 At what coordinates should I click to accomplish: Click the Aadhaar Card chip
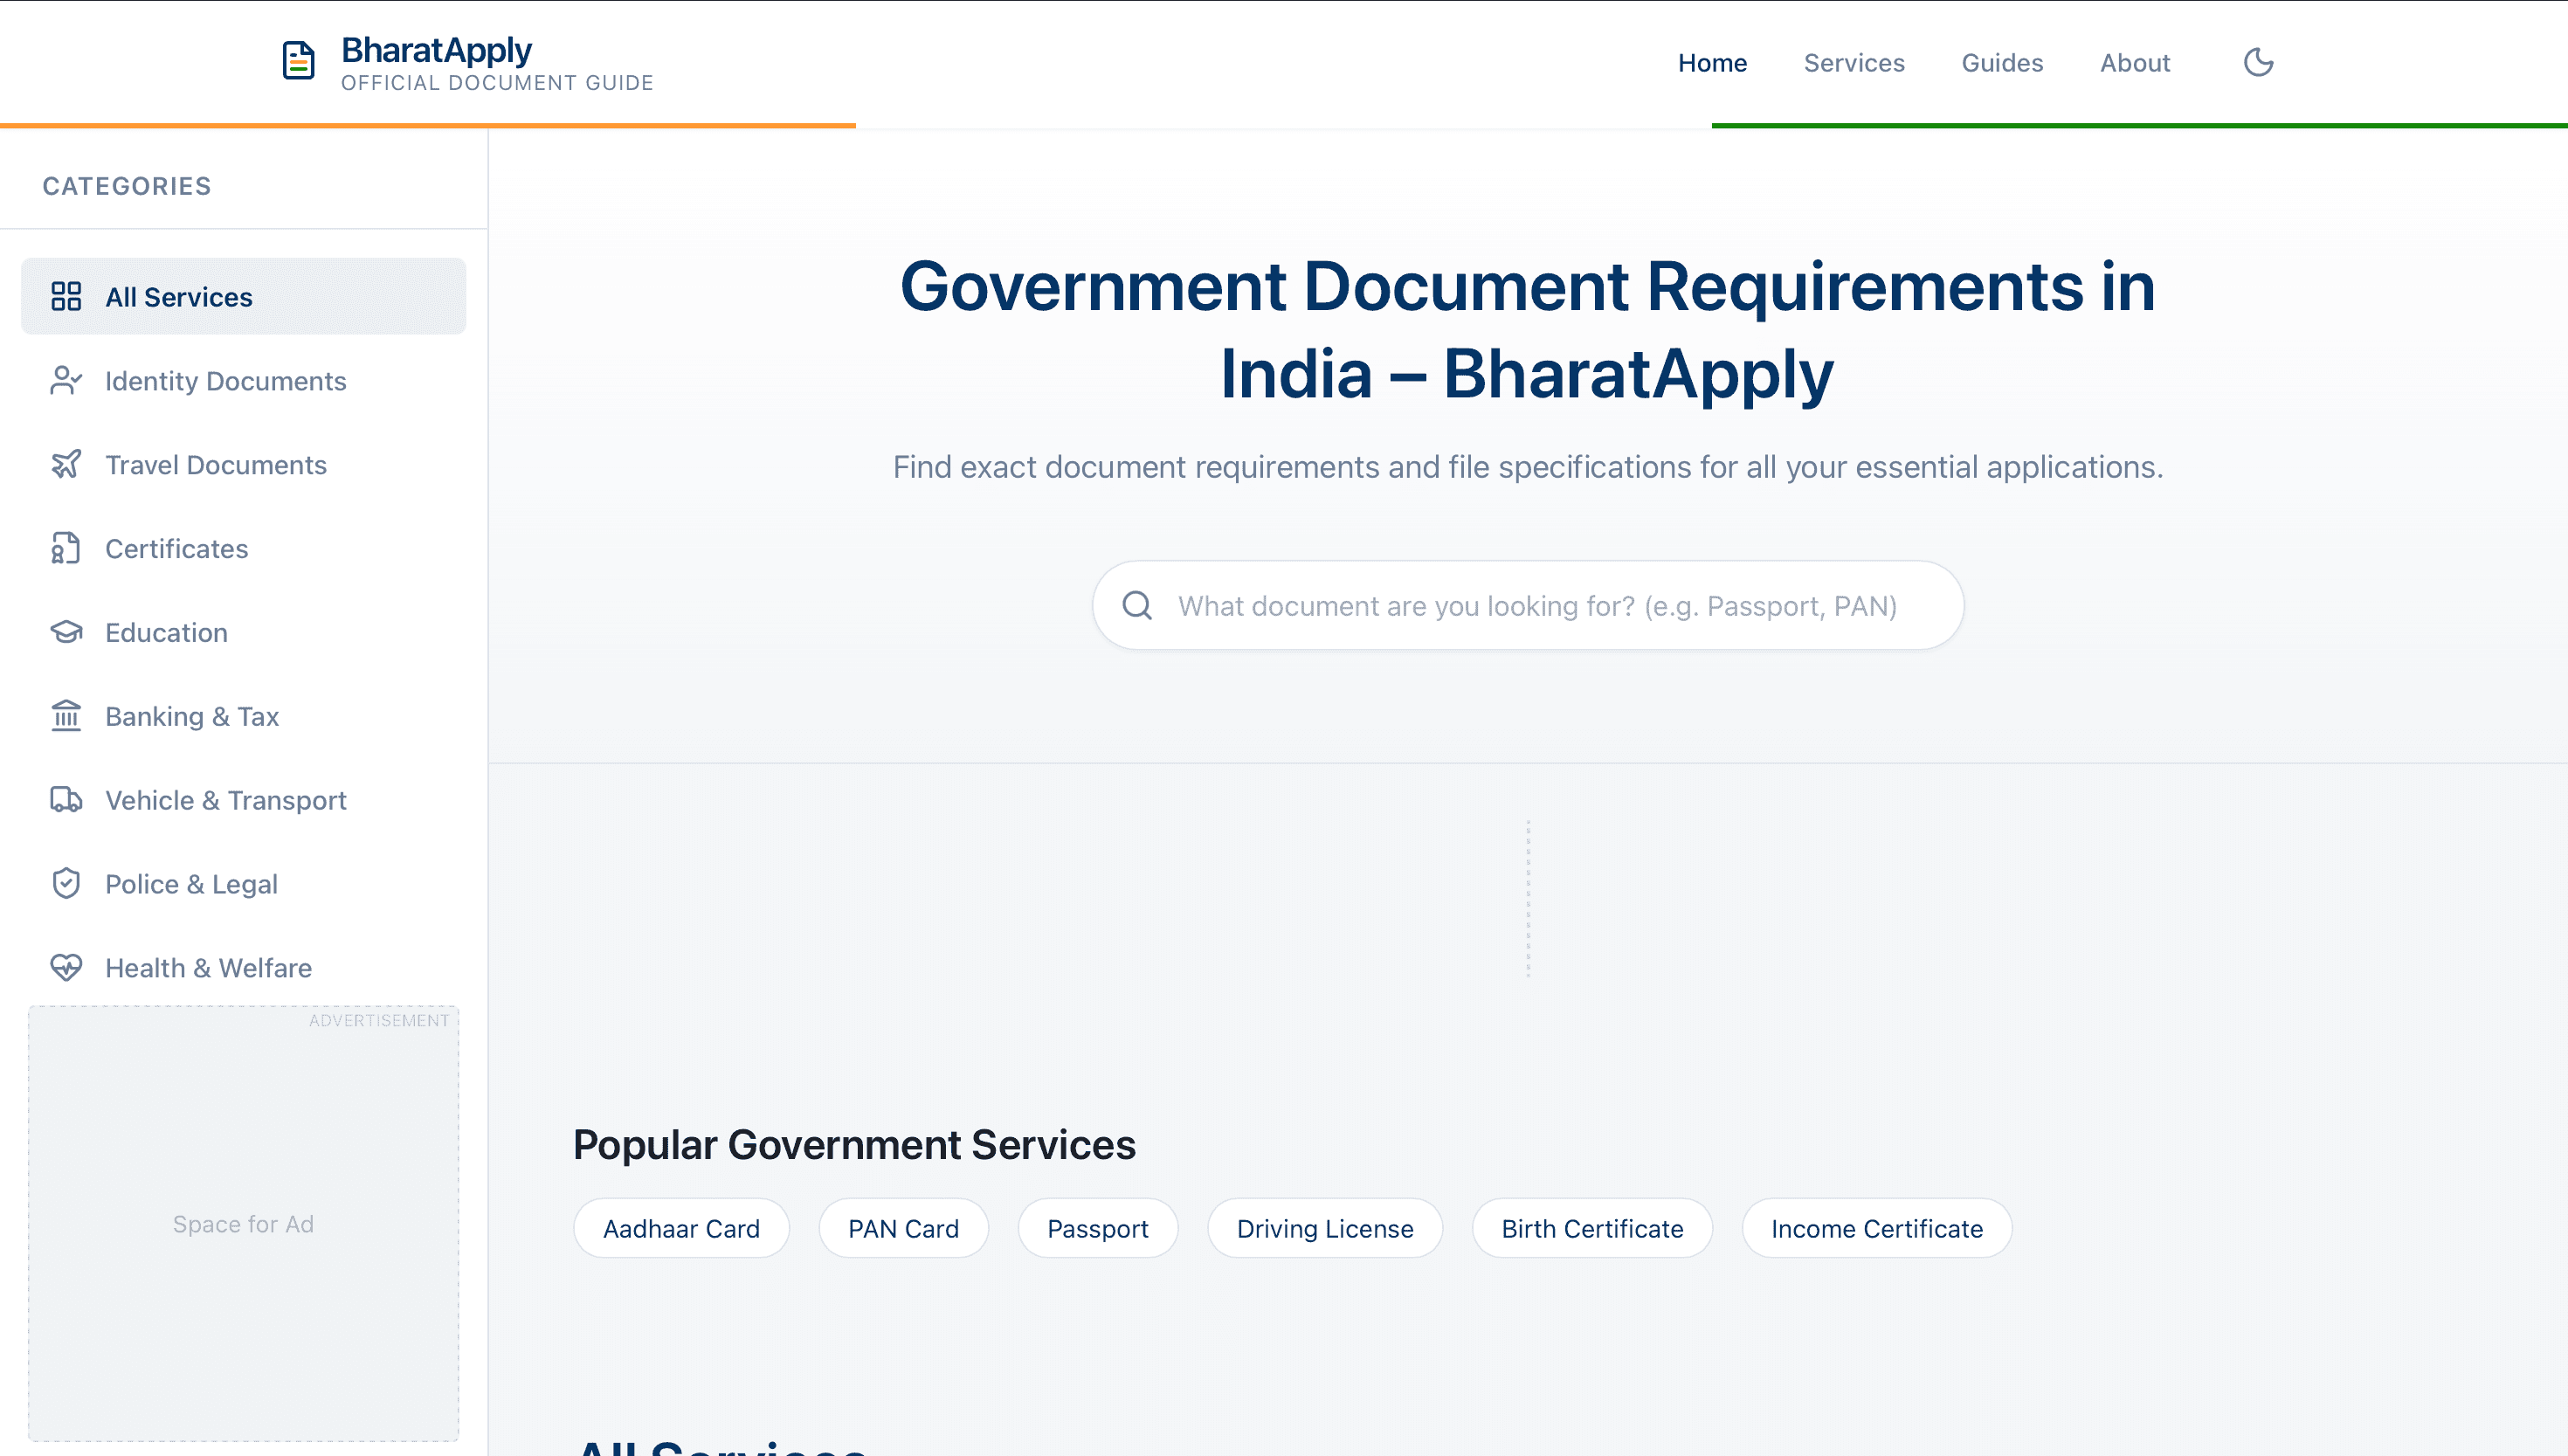(681, 1228)
